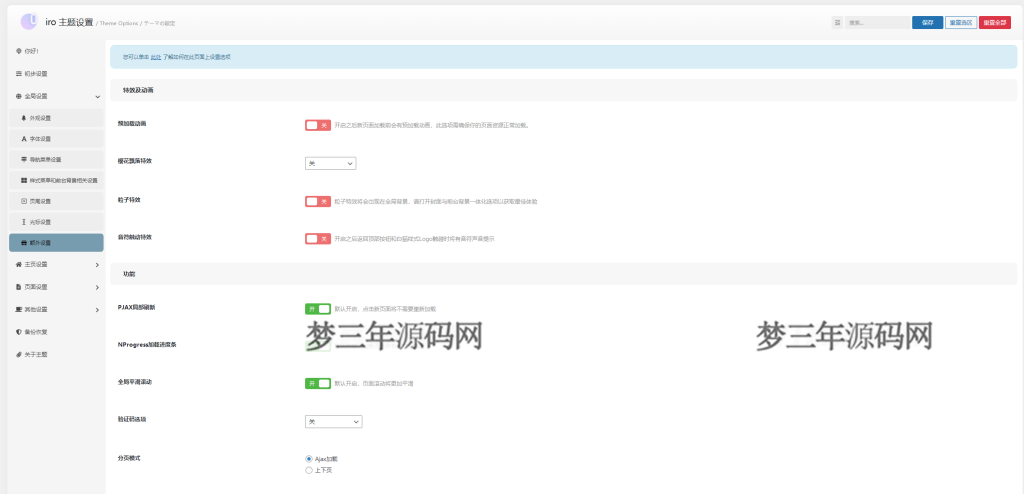The height and width of the screenshot is (494, 1024).
Task: Expand 页面设置 using its chevron
Action: point(97,288)
